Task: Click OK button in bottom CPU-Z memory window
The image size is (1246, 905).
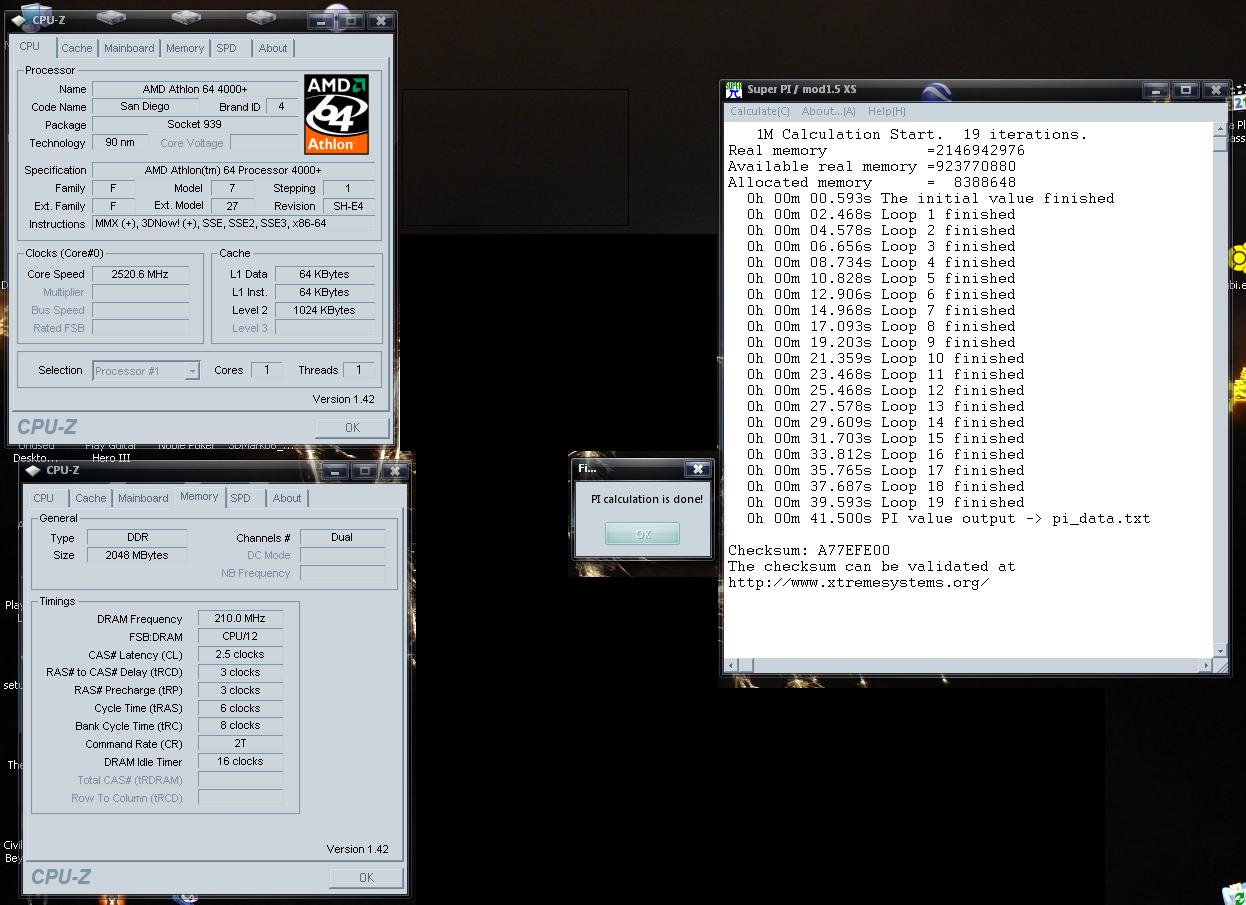Action: [x=366, y=877]
